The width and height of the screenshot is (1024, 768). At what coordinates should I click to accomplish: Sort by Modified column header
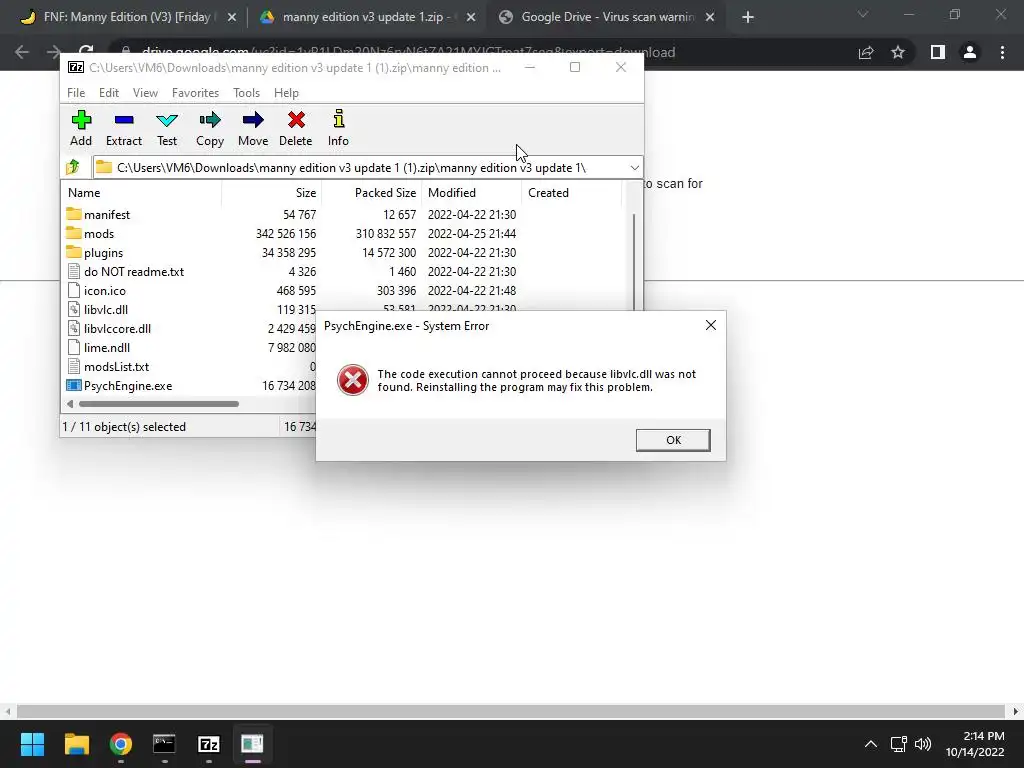coord(472,193)
